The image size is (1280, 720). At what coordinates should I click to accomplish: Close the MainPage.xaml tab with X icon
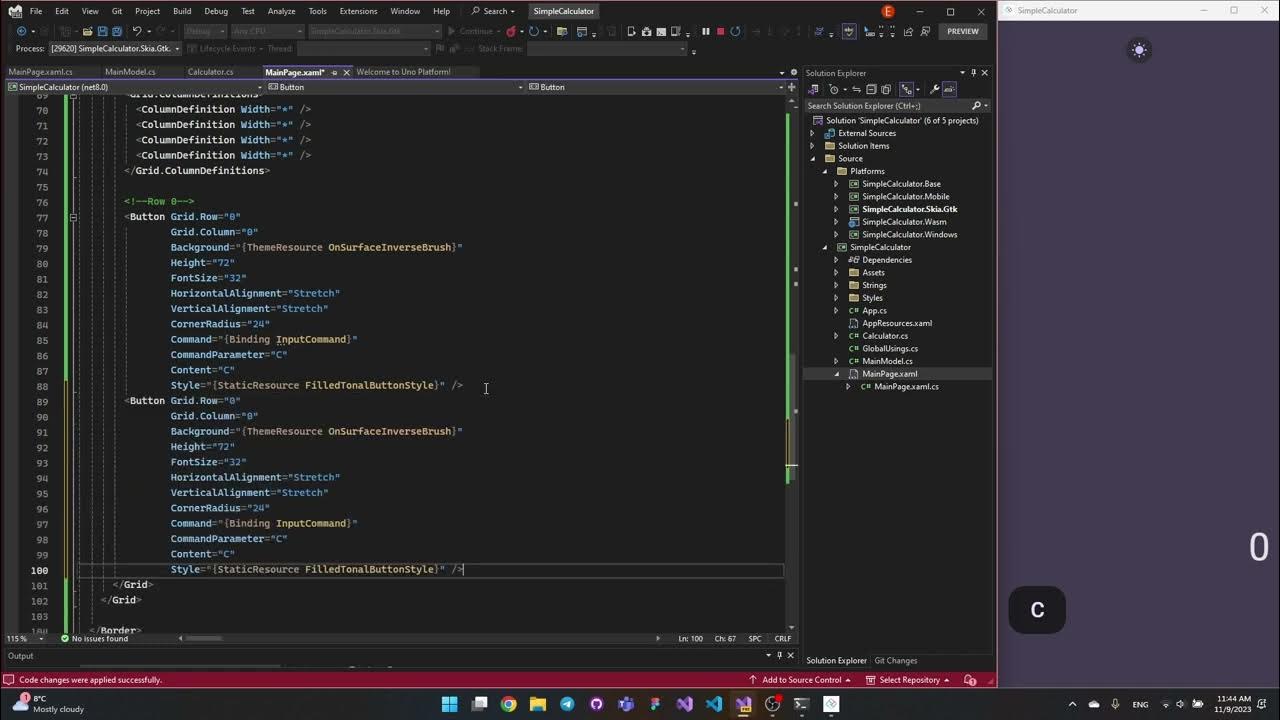[x=346, y=72]
